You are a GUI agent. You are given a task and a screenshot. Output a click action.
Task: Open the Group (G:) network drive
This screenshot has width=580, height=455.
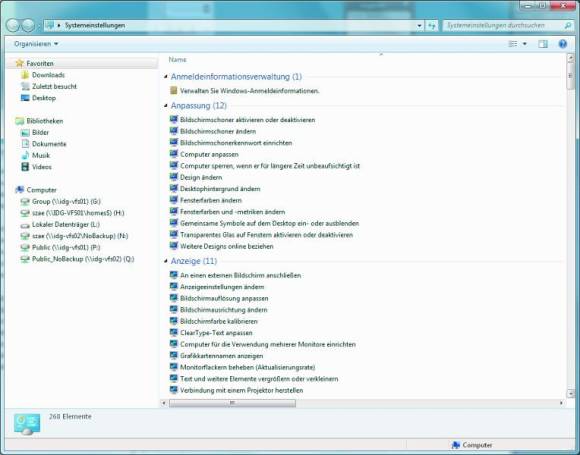click(66, 201)
